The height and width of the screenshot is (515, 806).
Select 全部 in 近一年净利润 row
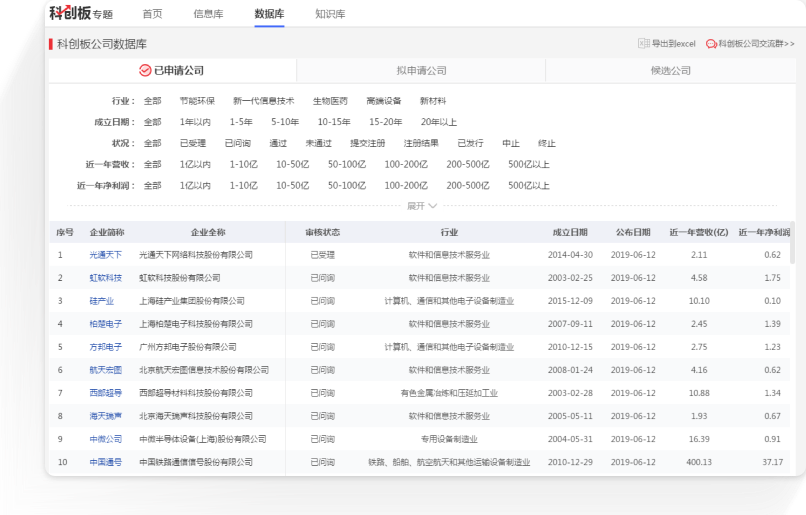pos(153,186)
